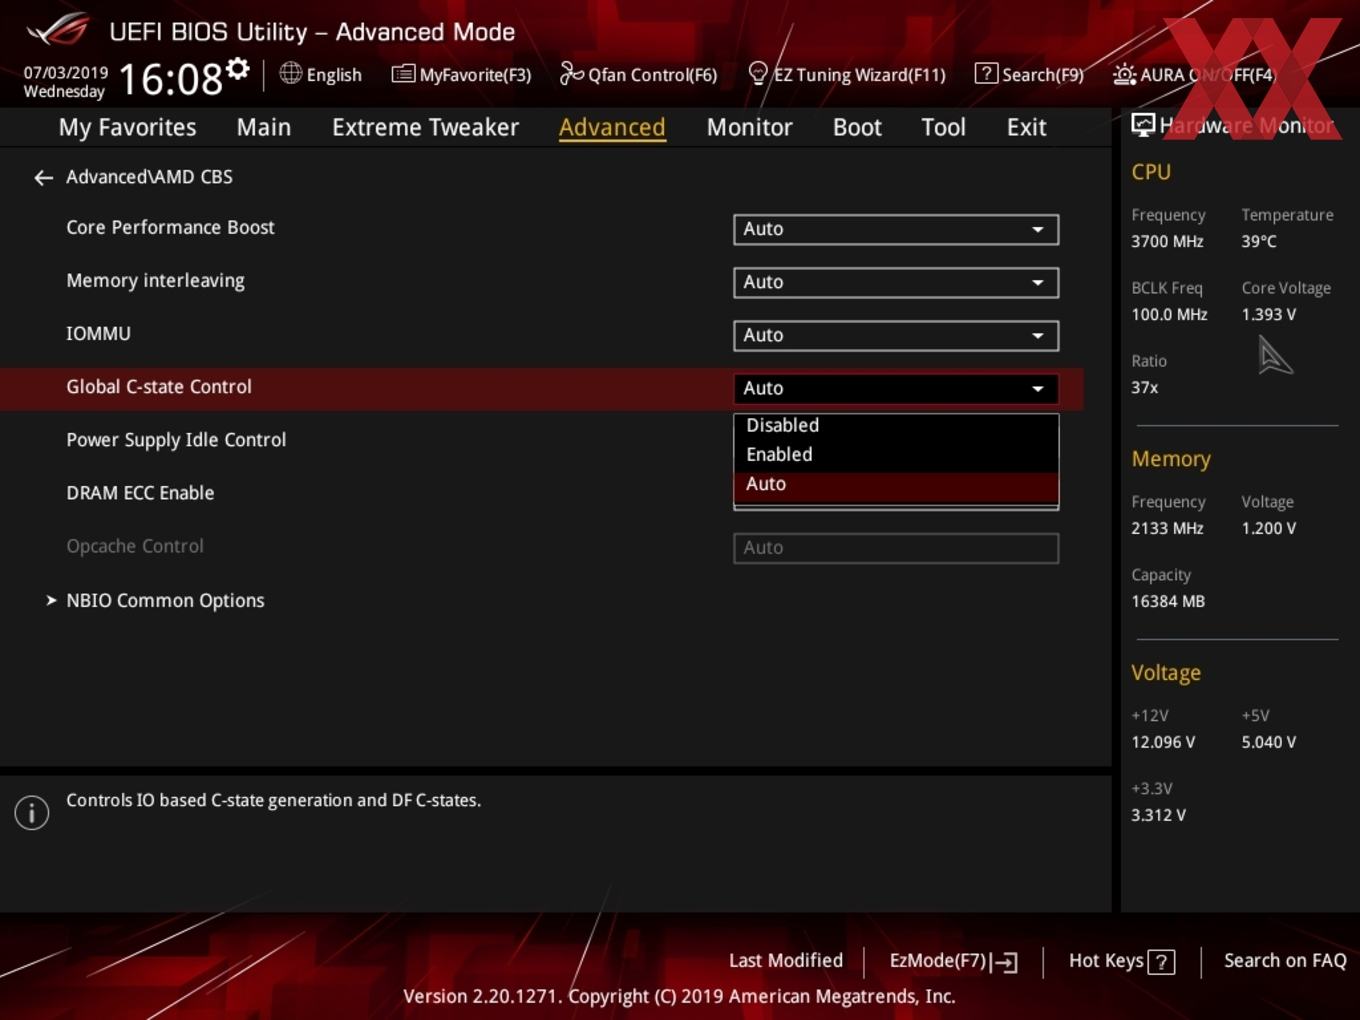This screenshot has width=1360, height=1020.
Task: Toggle AURA ON/OFF light icon
Action: point(1124,74)
